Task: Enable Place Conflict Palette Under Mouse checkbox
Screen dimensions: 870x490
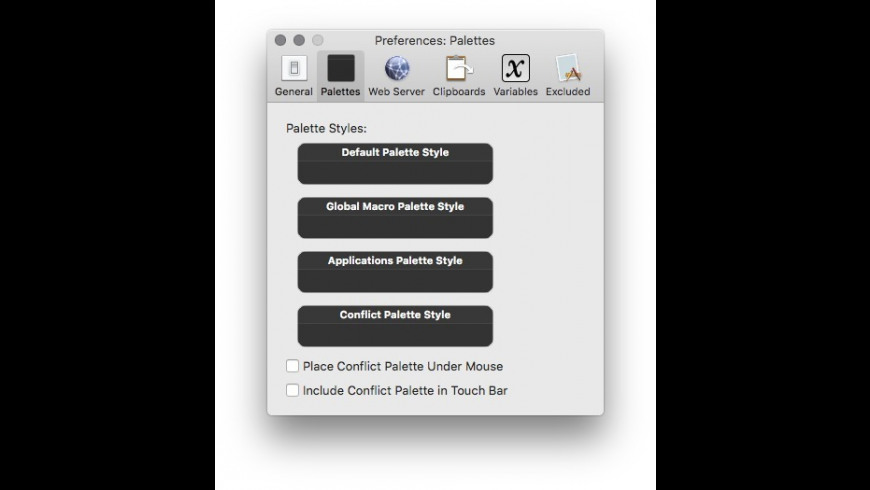Action: [x=292, y=366]
